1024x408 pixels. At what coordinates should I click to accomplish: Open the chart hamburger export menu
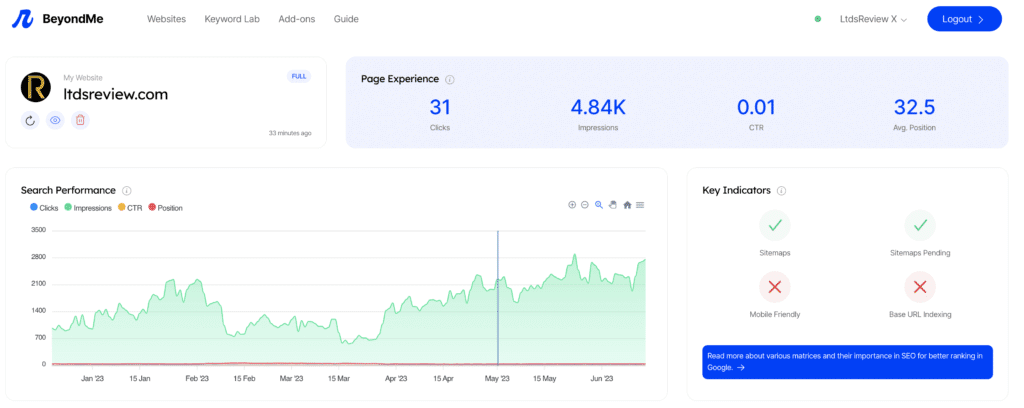(640, 205)
